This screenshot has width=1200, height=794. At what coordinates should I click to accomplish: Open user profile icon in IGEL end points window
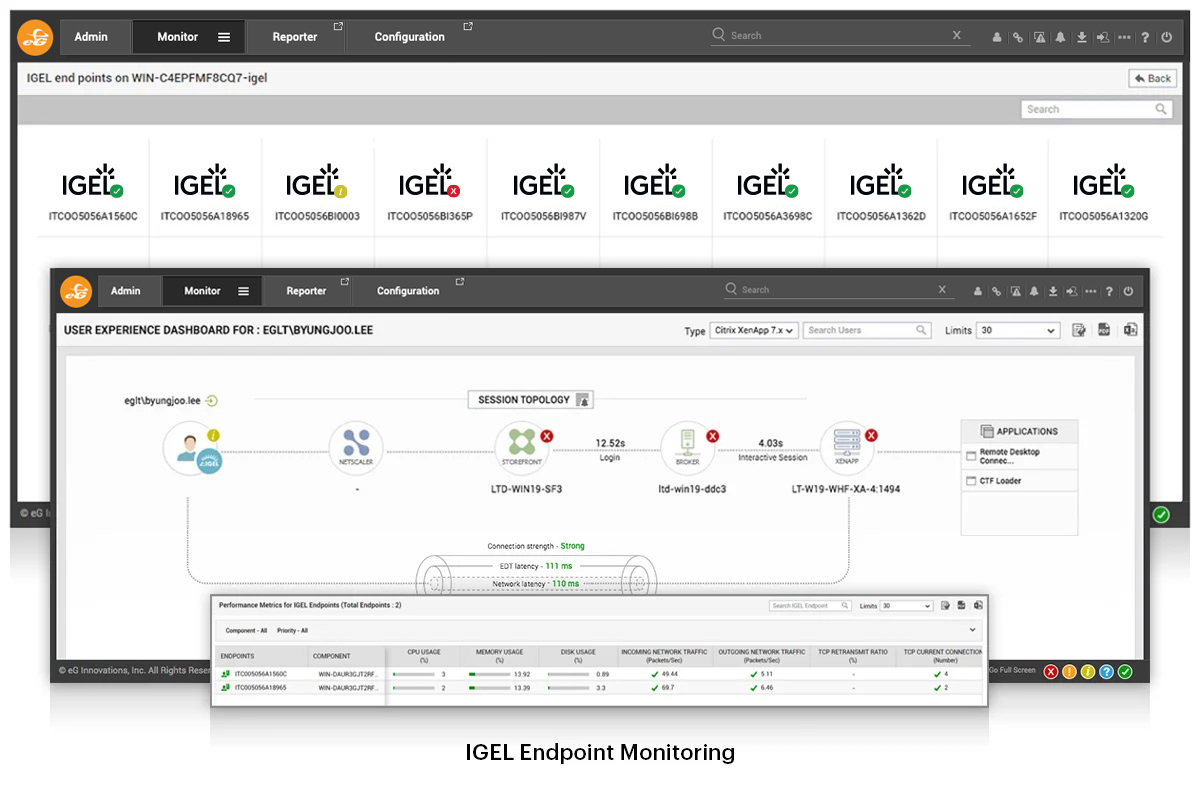997,37
